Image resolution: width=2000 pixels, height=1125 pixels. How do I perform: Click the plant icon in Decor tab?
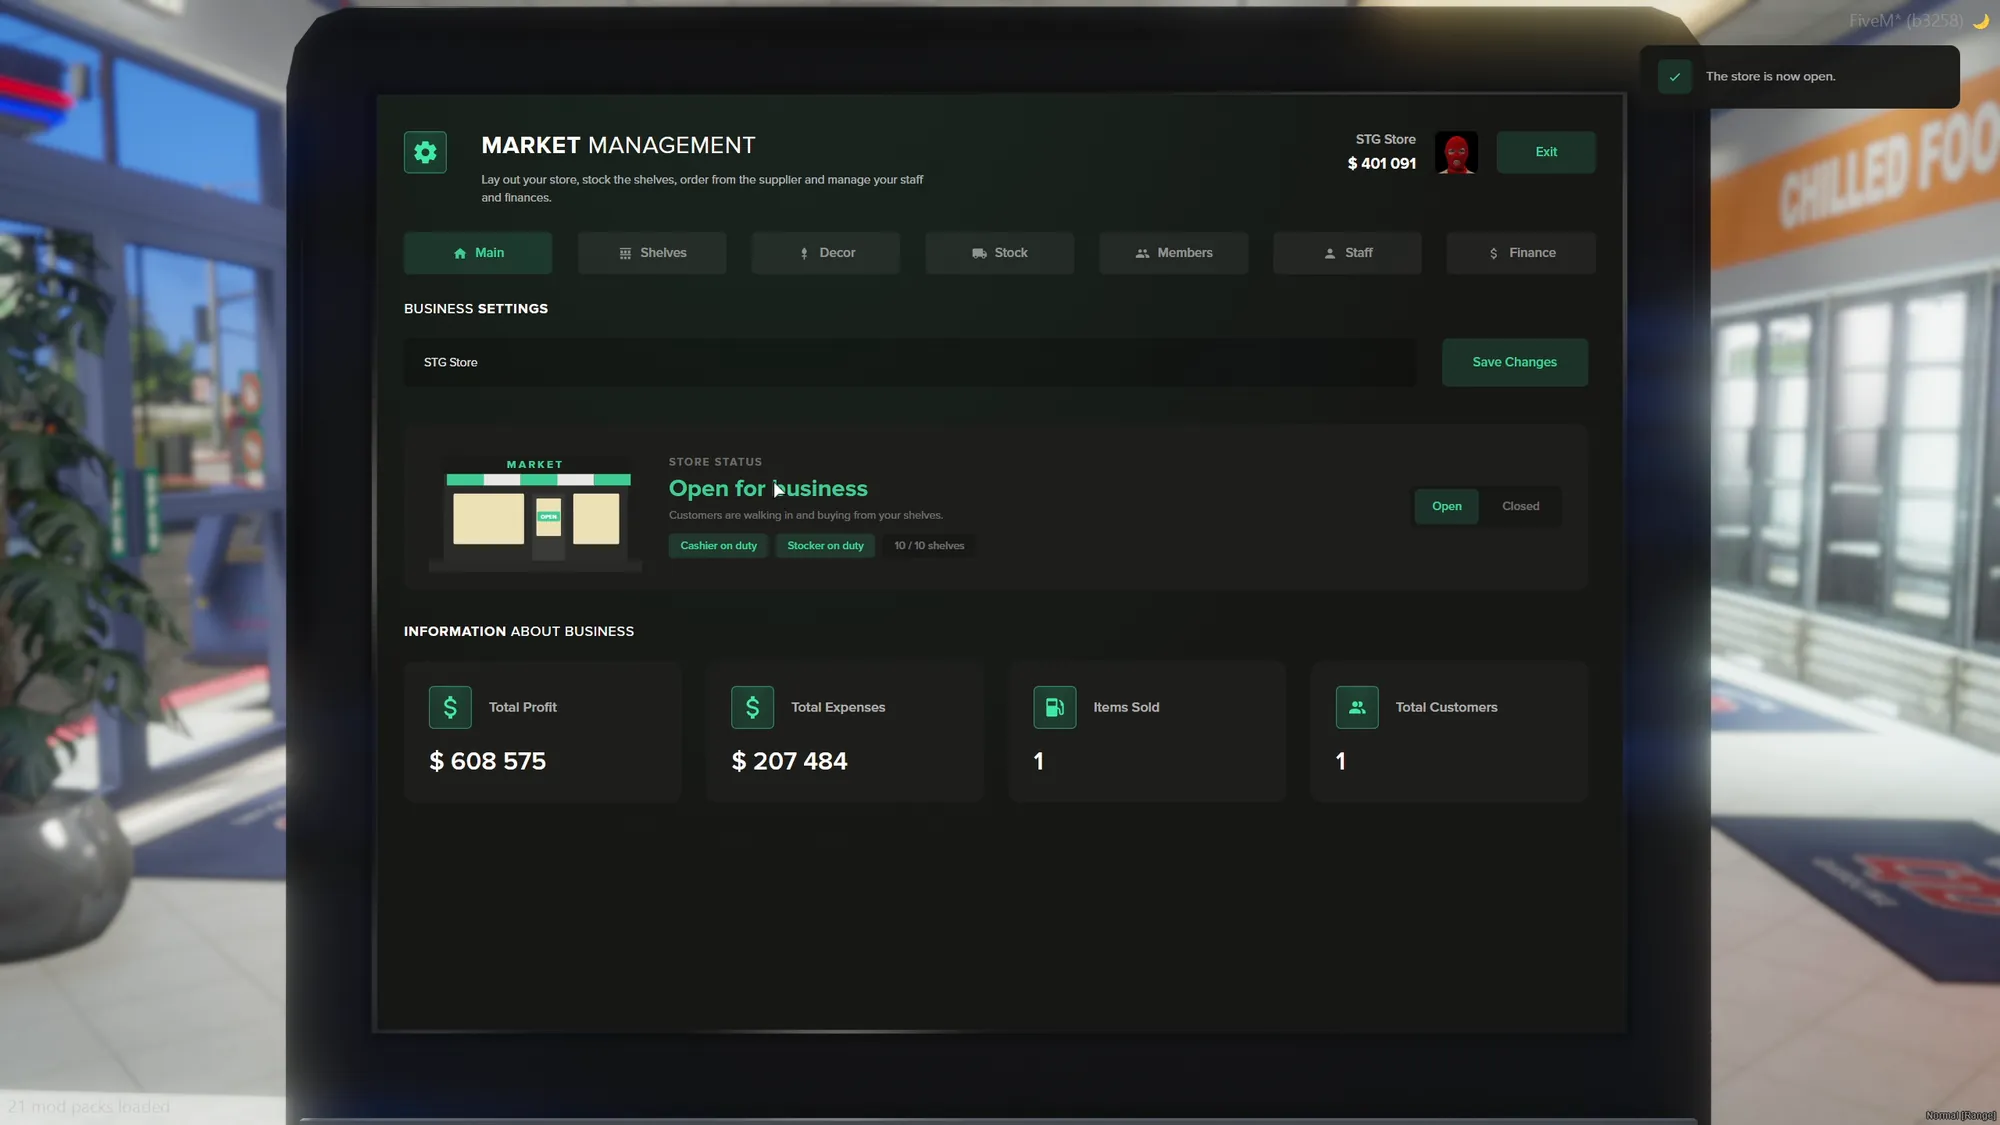click(804, 253)
